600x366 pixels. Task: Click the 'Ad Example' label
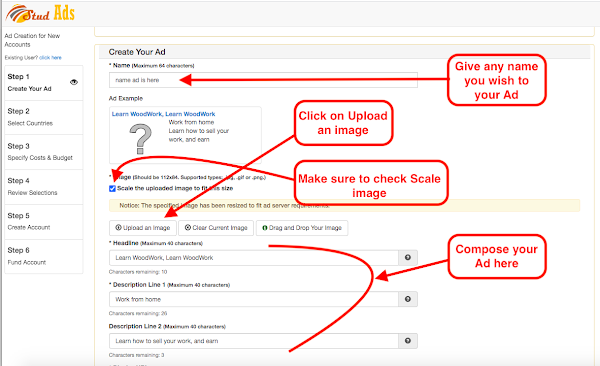pos(126,98)
